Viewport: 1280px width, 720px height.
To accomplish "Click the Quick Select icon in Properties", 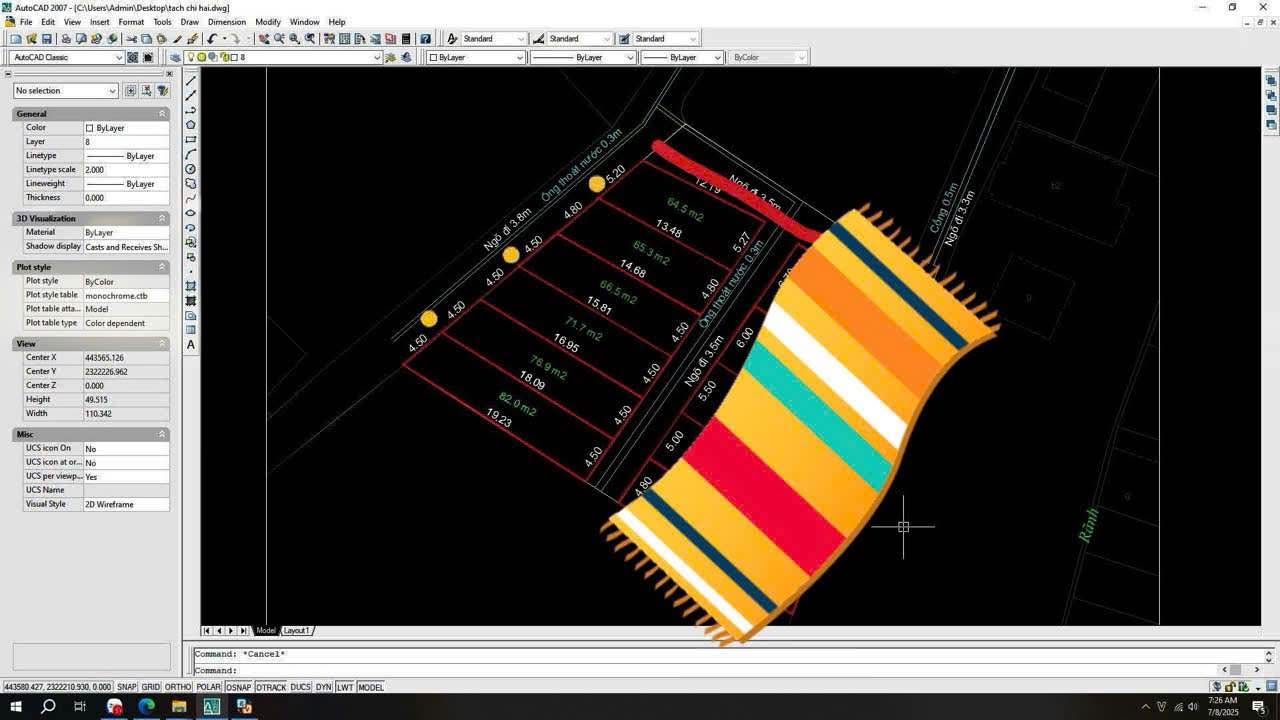I will click(162, 91).
